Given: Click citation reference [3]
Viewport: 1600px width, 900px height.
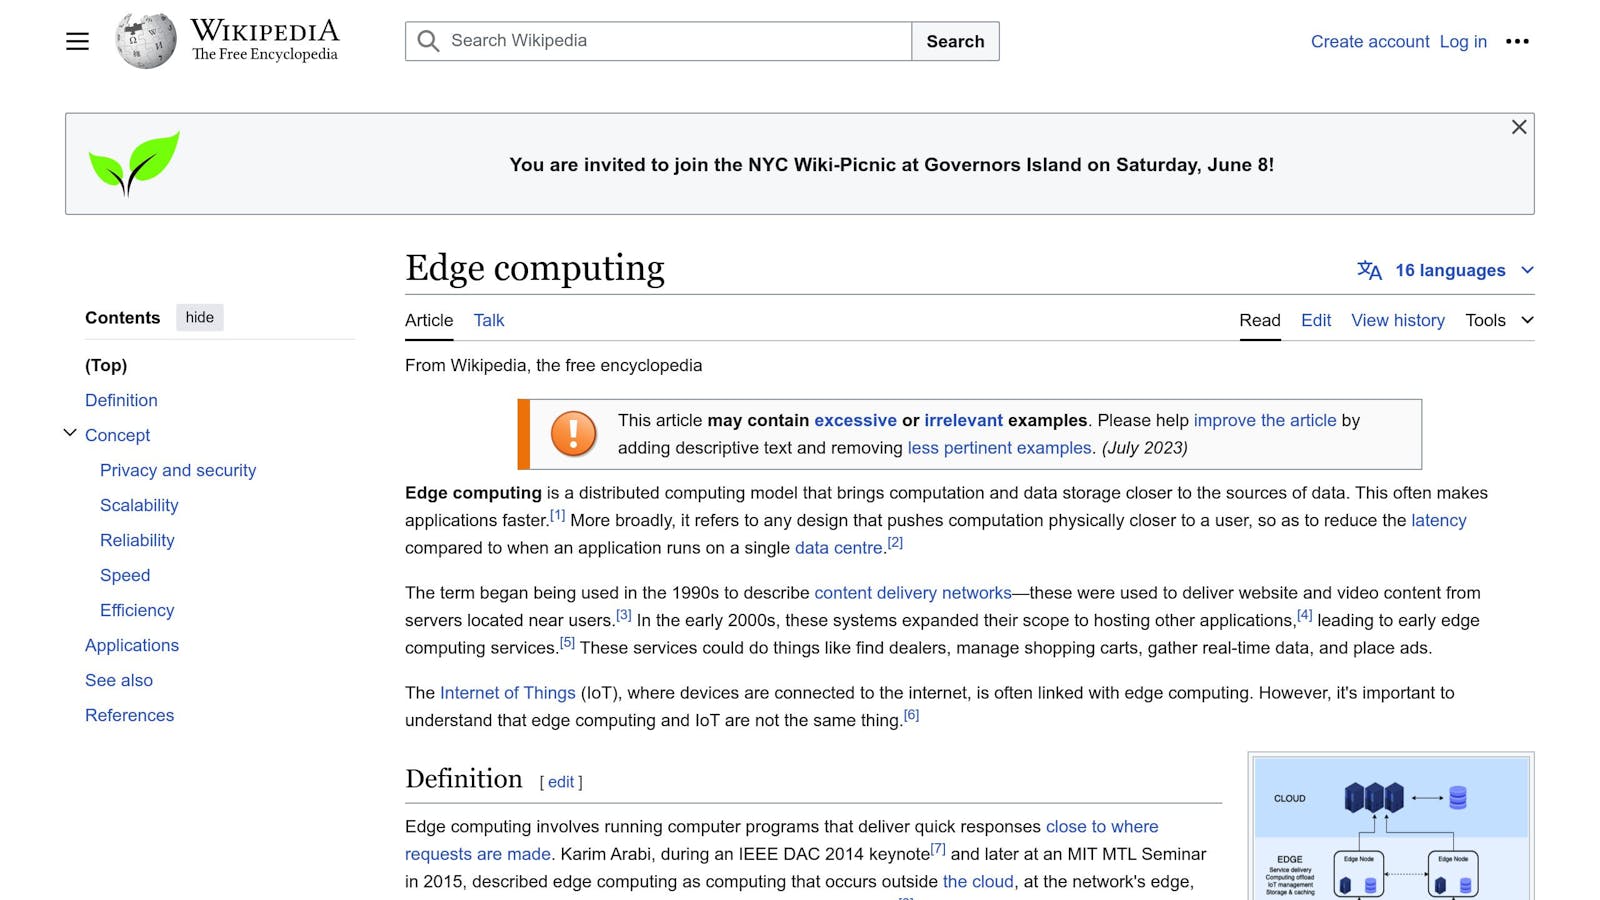Looking at the screenshot, I should coord(623,614).
